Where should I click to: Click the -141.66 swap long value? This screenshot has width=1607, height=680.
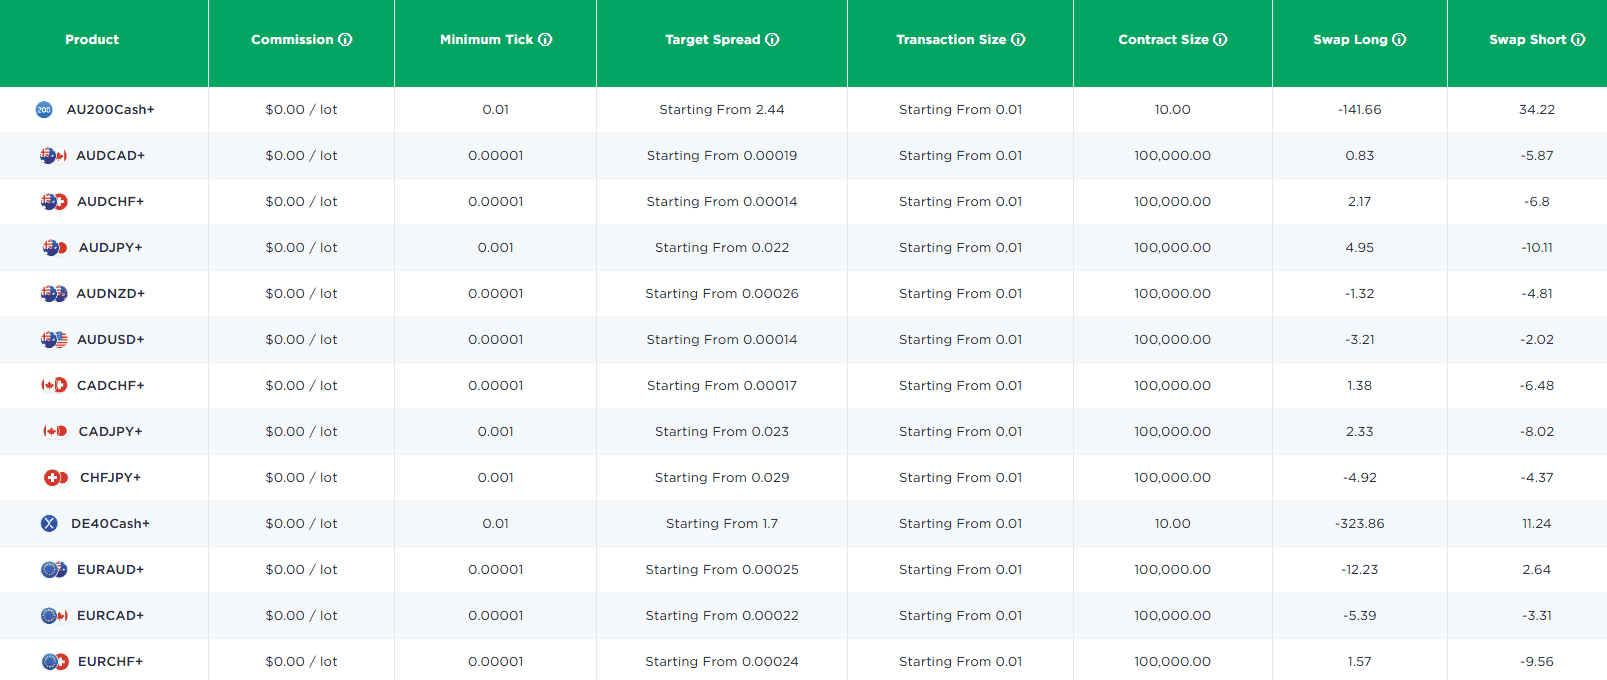[1360, 110]
